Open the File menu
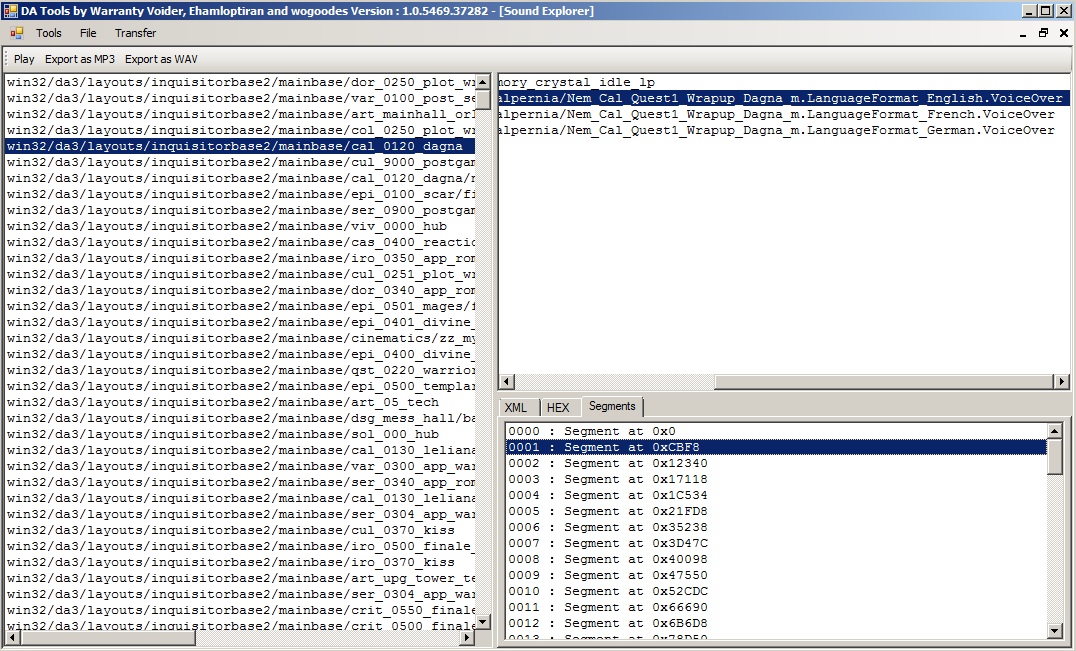This screenshot has width=1076, height=651. tap(88, 33)
